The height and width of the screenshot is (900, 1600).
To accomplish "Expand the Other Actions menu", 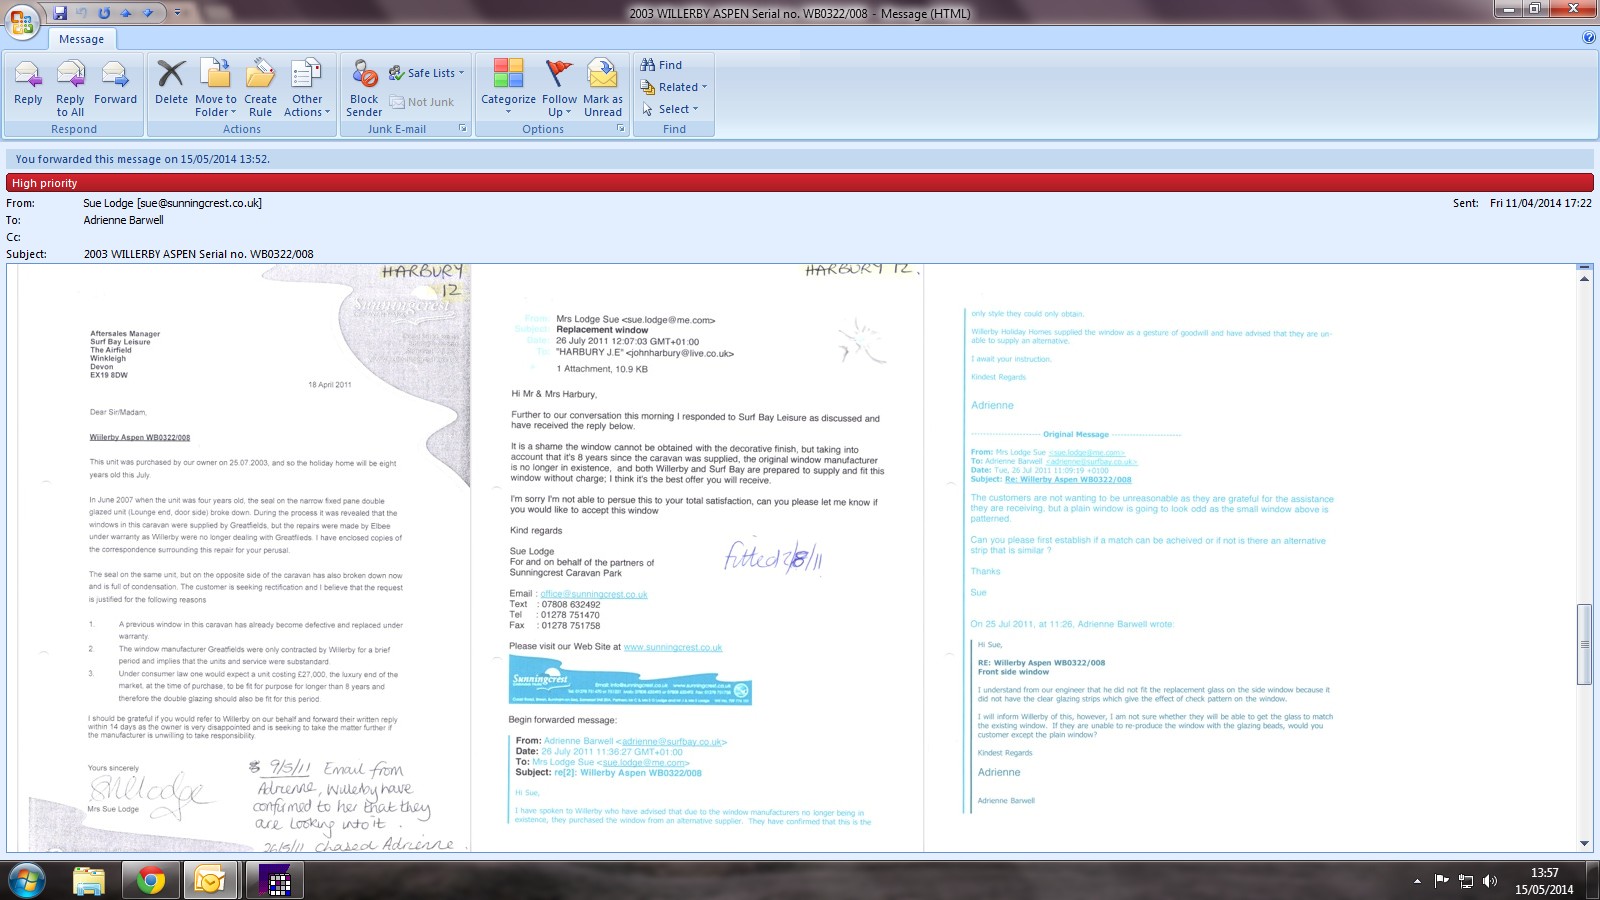I will pyautogui.click(x=307, y=88).
